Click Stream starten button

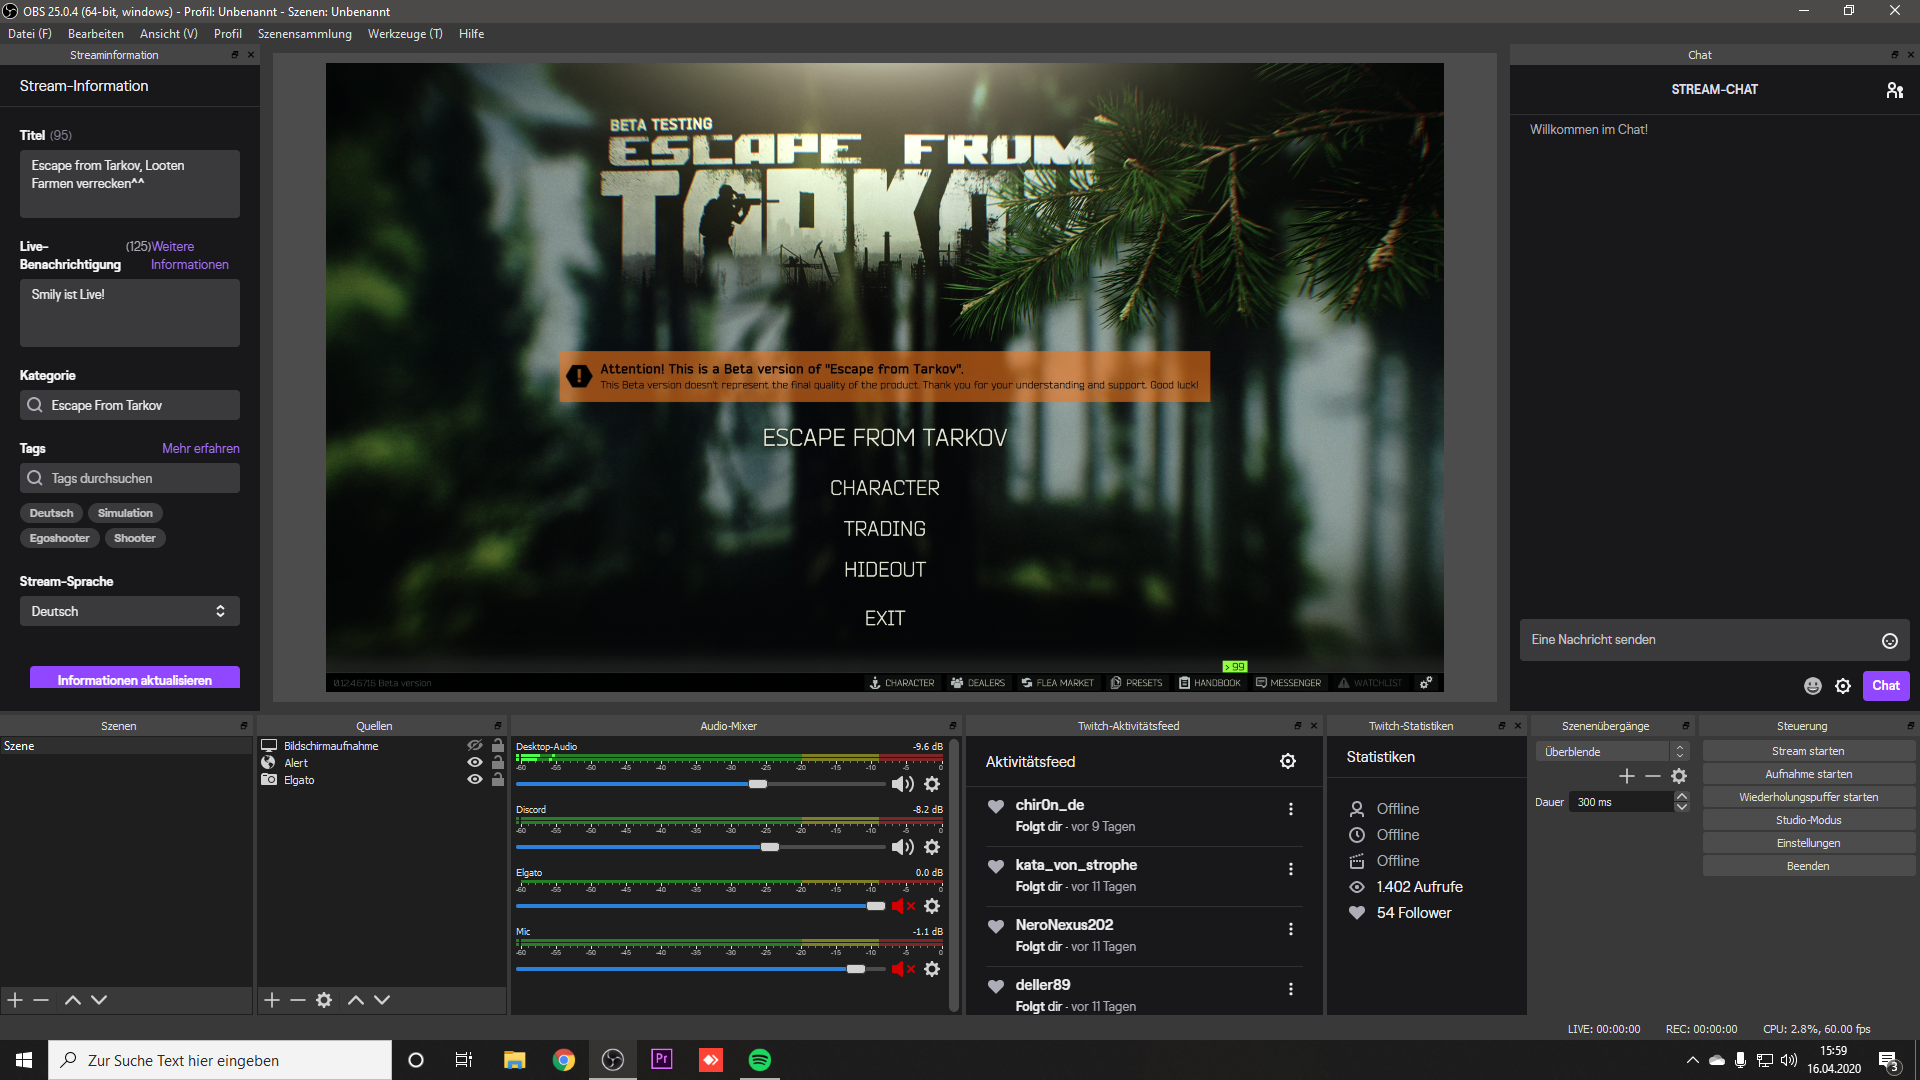[x=1807, y=751]
